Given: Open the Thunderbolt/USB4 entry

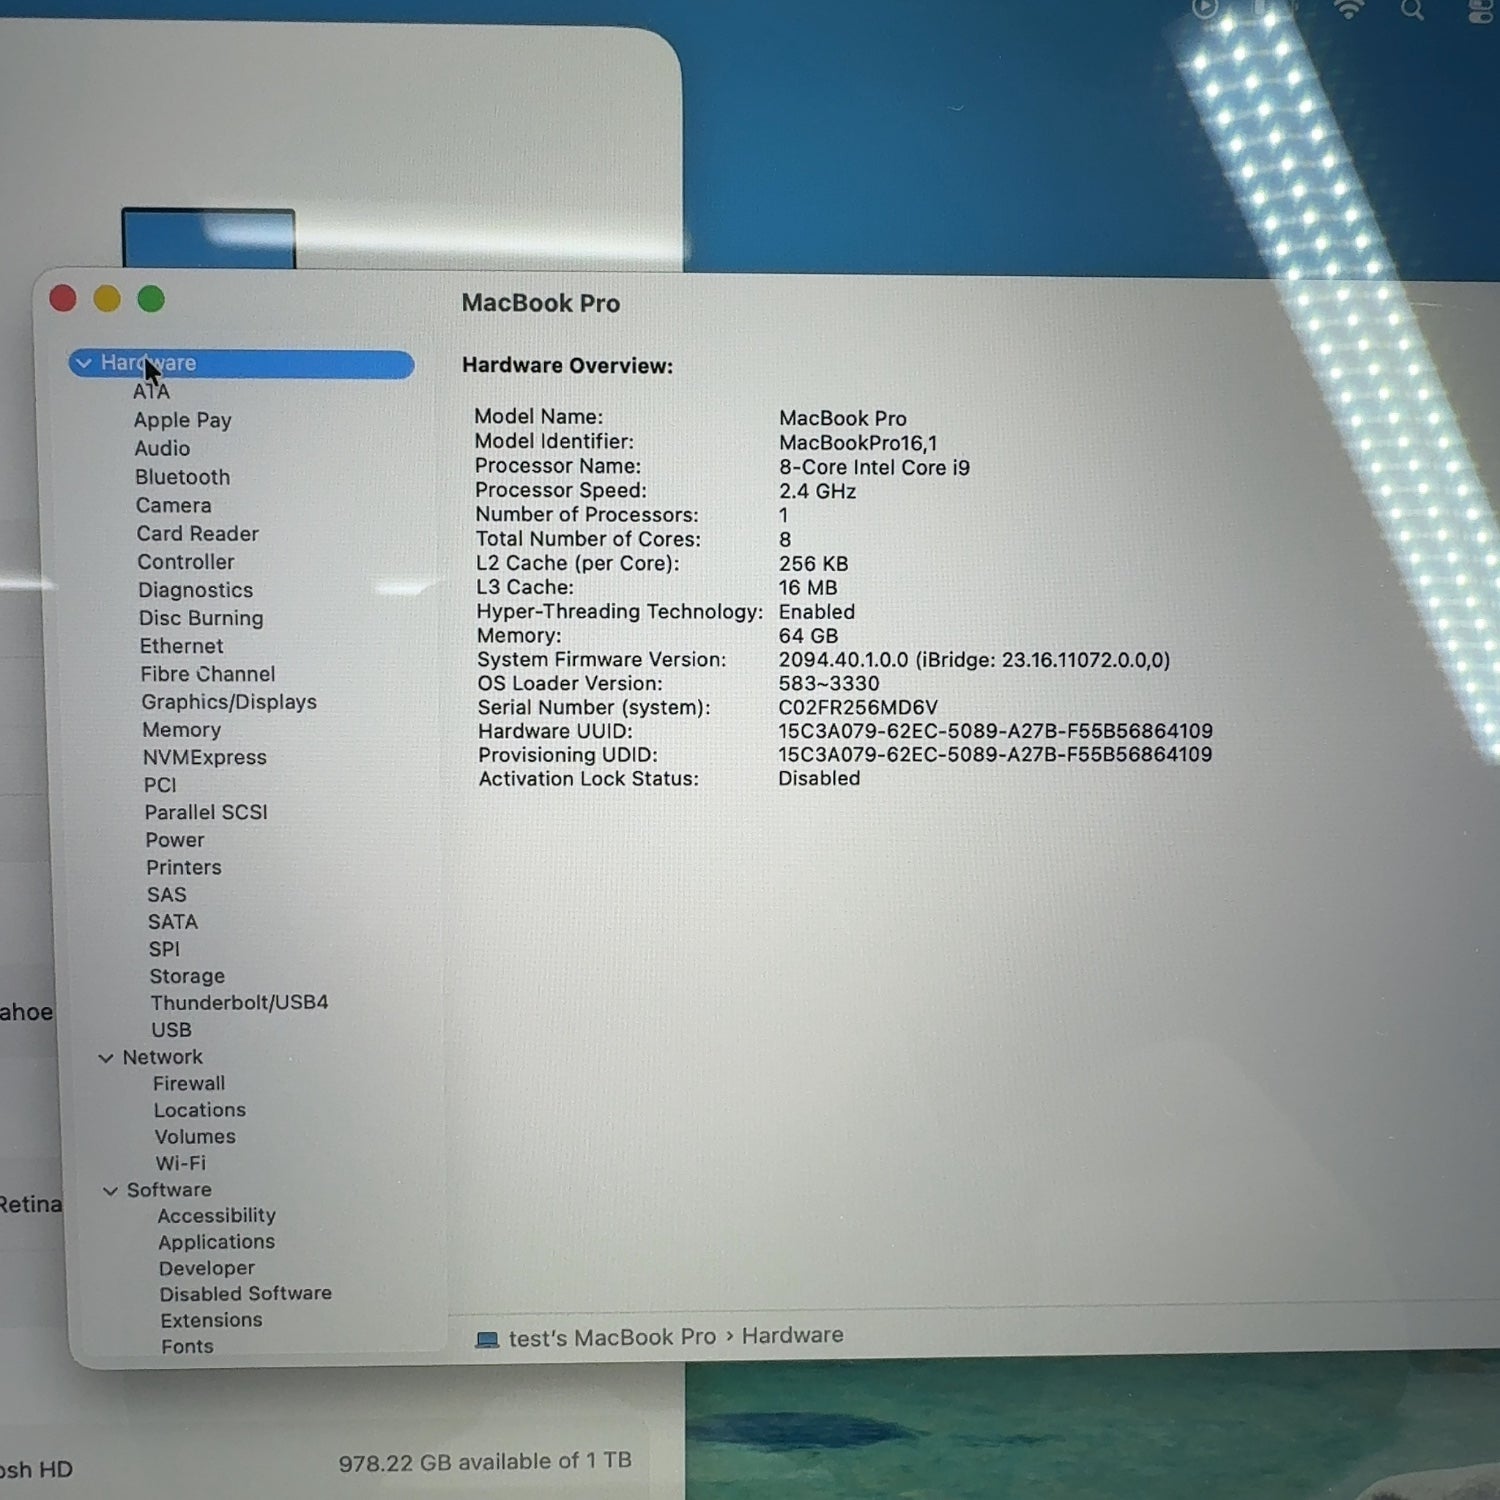Looking at the screenshot, I should [x=239, y=1002].
